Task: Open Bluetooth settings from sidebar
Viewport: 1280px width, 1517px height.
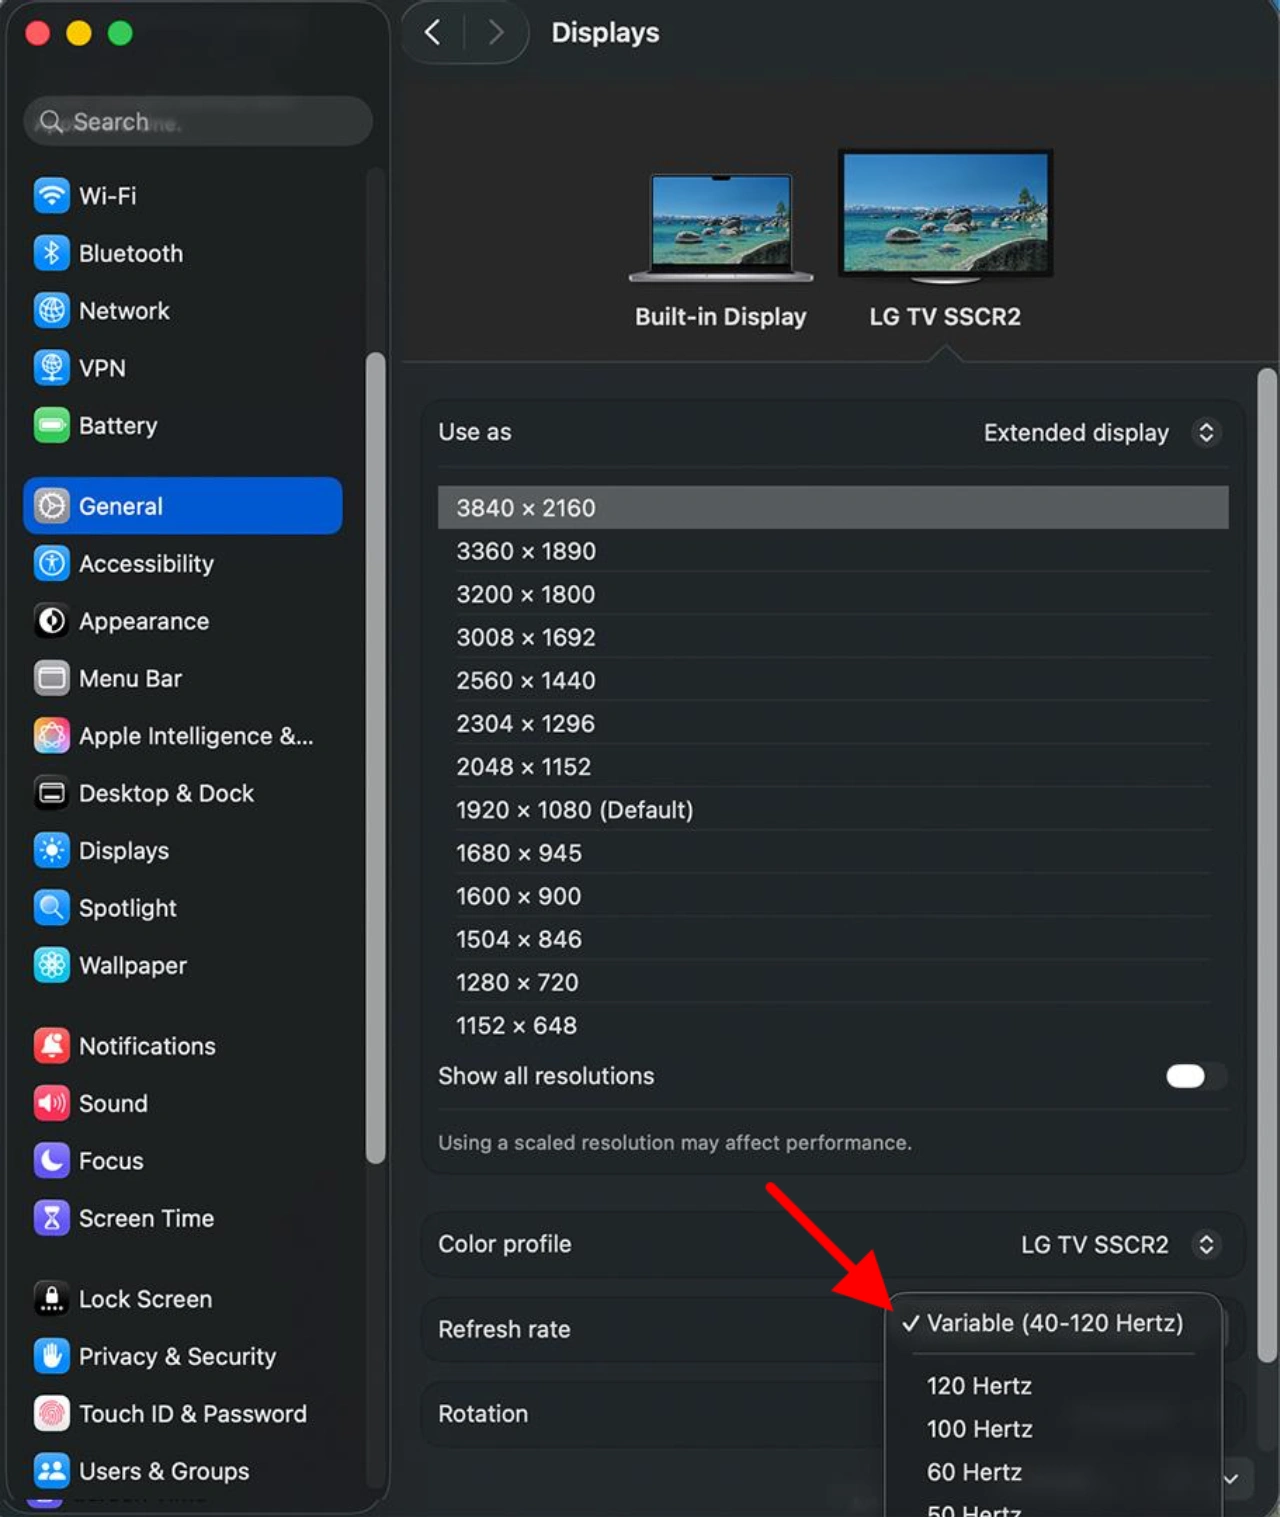Action: click(x=131, y=253)
